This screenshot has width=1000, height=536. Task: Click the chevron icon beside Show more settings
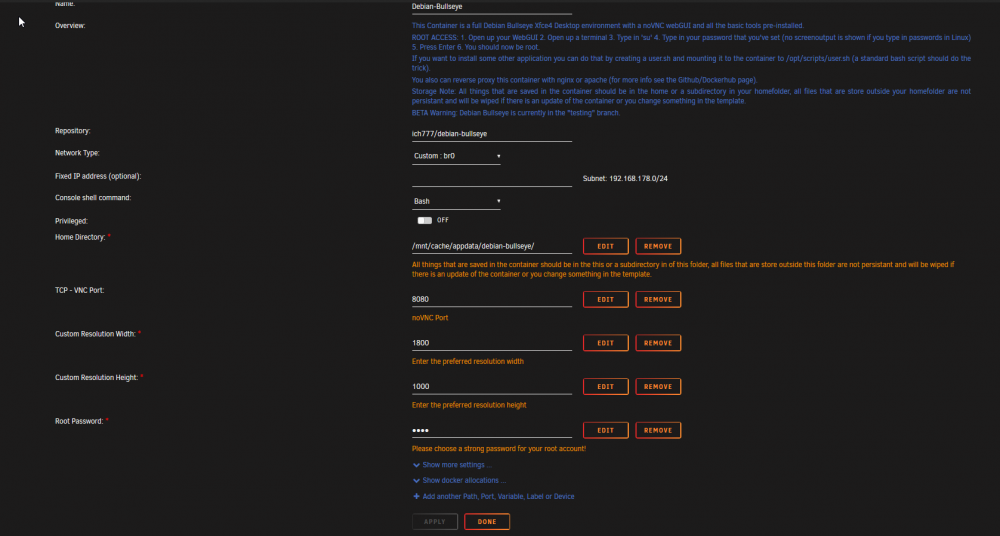[x=416, y=465]
